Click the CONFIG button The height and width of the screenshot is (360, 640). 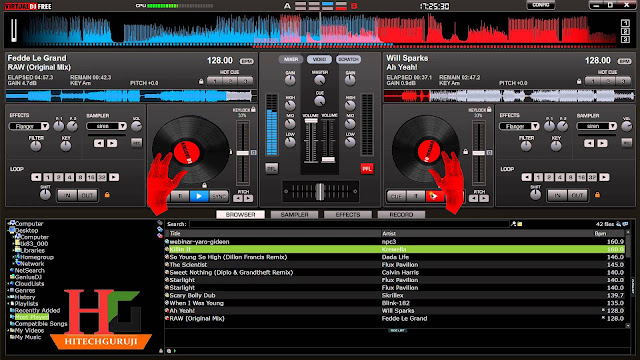(x=540, y=5)
